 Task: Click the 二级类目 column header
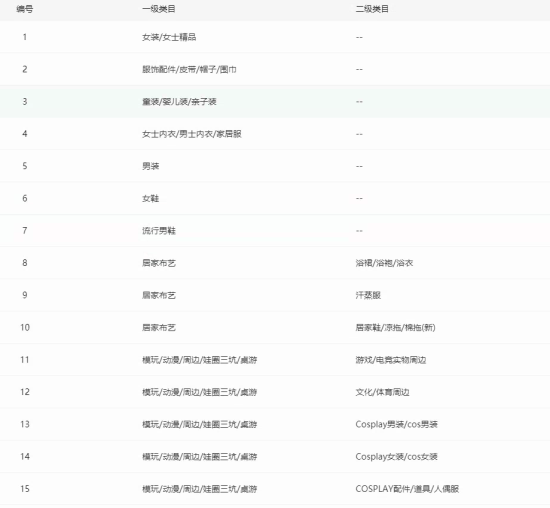point(372,9)
